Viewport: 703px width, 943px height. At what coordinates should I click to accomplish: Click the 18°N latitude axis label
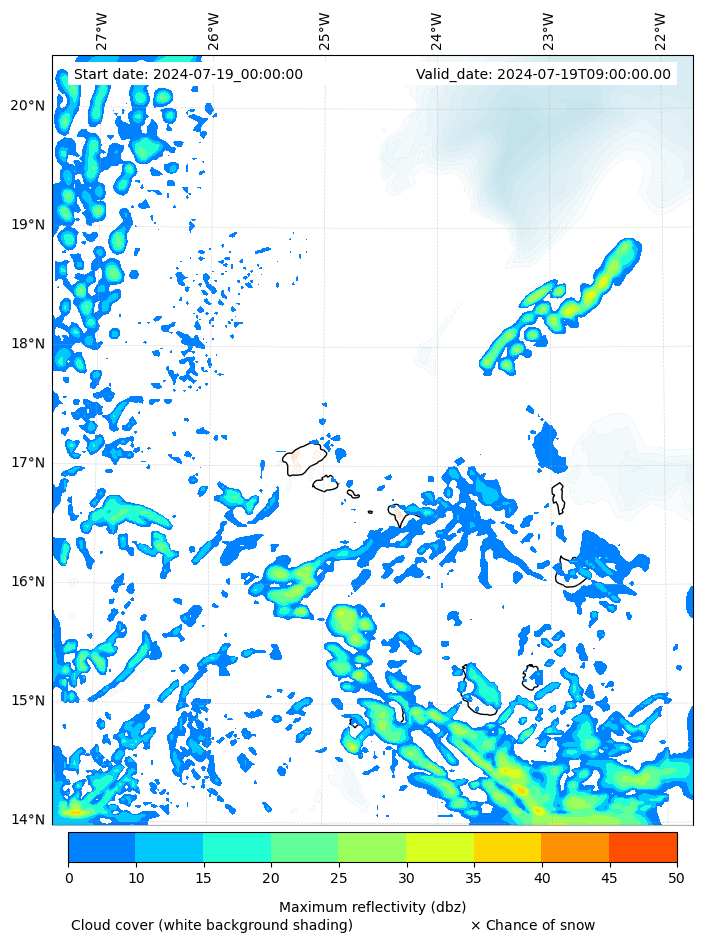28,344
